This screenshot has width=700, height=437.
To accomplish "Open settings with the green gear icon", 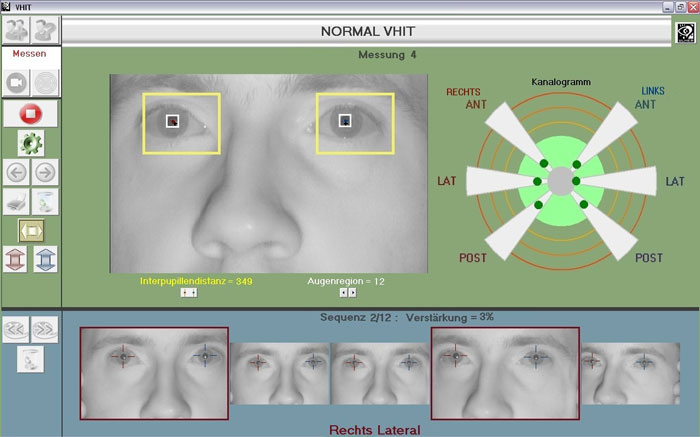I will [x=31, y=143].
